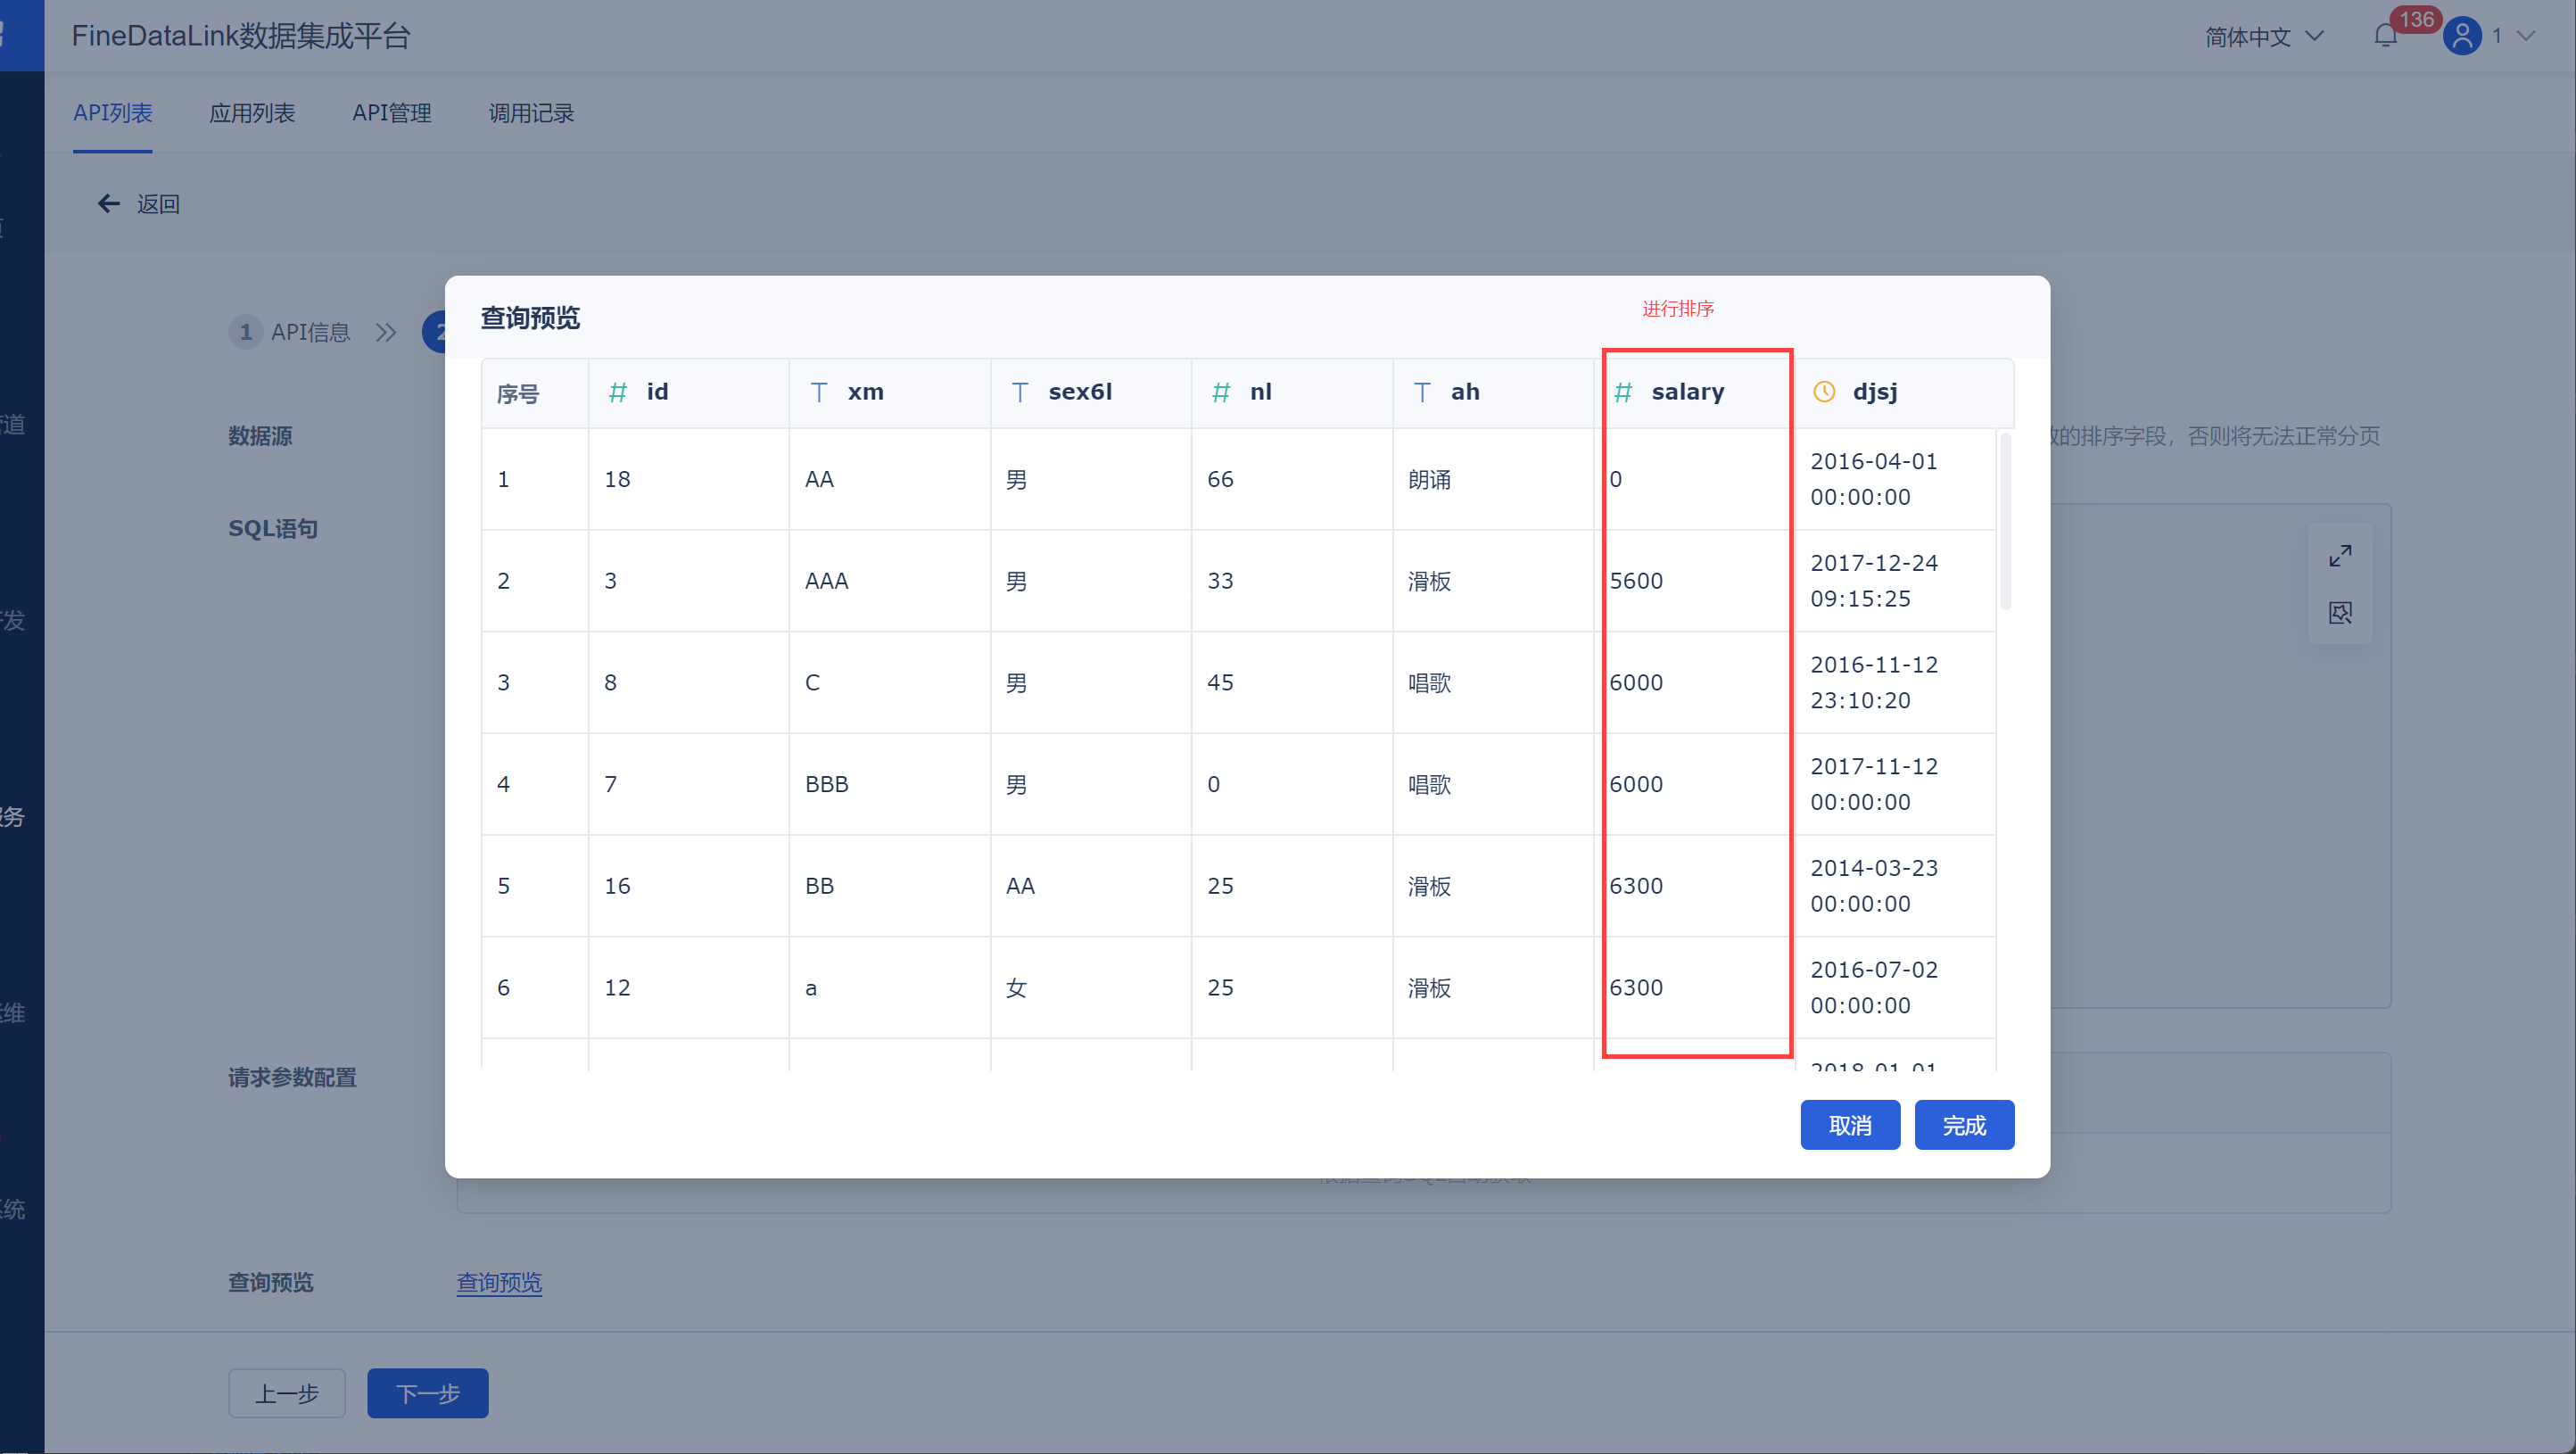Click the number icon of salary column

point(1623,392)
